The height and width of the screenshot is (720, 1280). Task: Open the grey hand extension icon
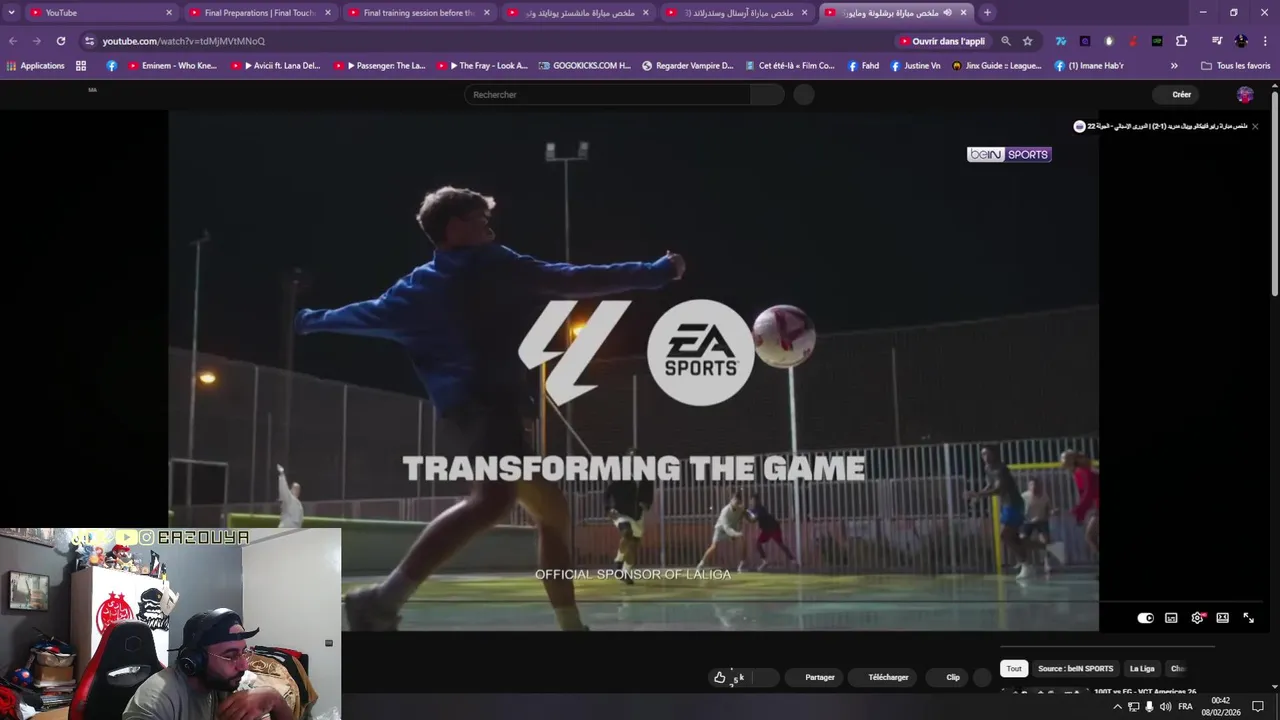[1108, 41]
